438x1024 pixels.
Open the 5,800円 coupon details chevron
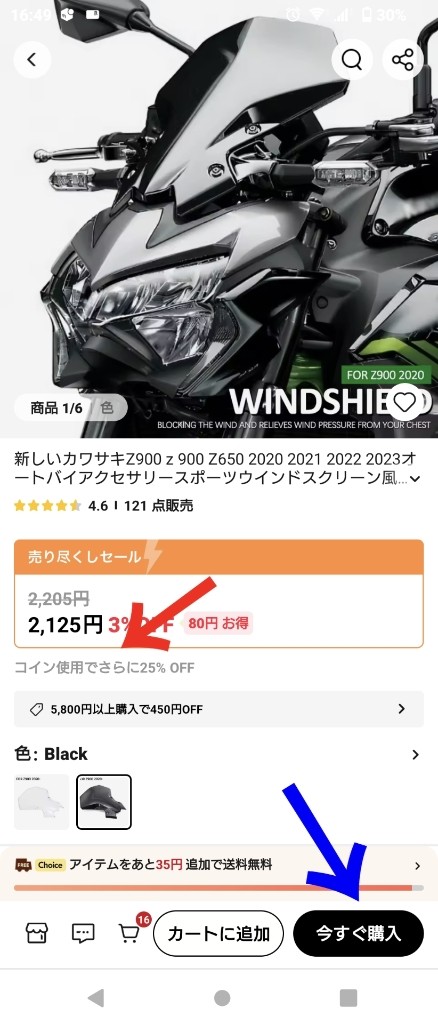tap(401, 709)
